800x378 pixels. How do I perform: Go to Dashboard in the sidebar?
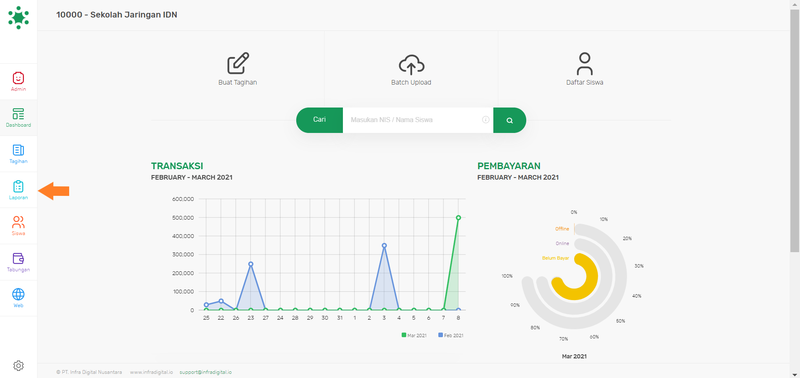tap(18, 118)
